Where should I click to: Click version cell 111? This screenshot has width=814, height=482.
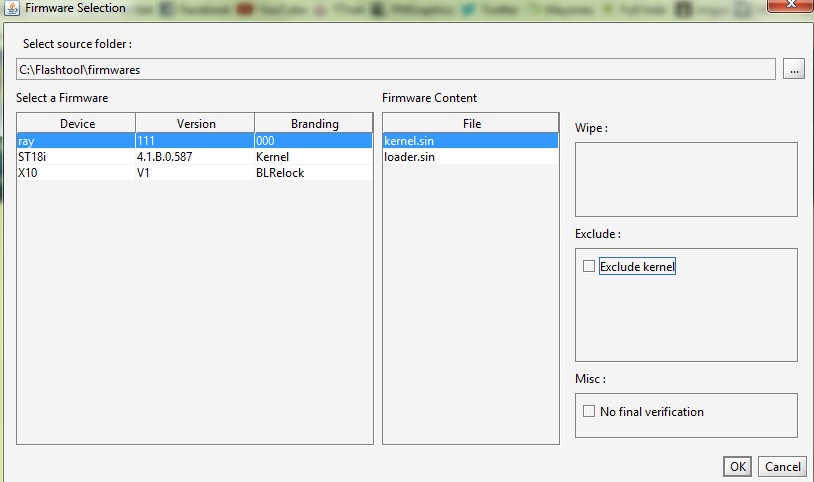pyautogui.click(x=195, y=141)
